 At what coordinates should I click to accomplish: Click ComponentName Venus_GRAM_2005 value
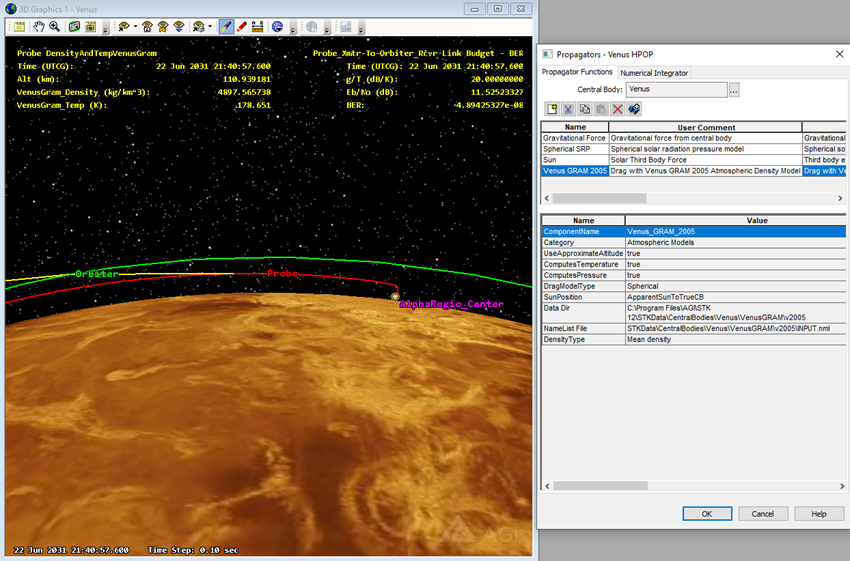pos(735,231)
